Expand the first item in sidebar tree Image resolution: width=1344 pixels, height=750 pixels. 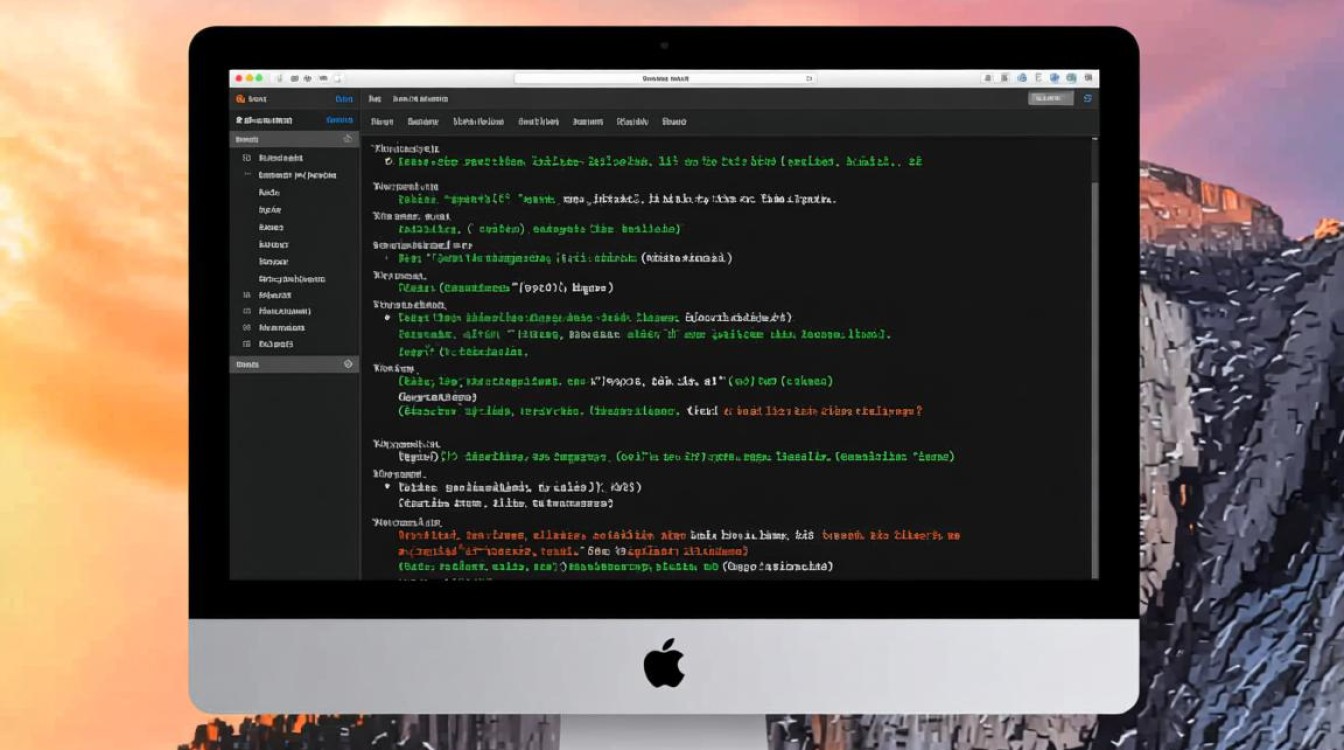coord(246,157)
